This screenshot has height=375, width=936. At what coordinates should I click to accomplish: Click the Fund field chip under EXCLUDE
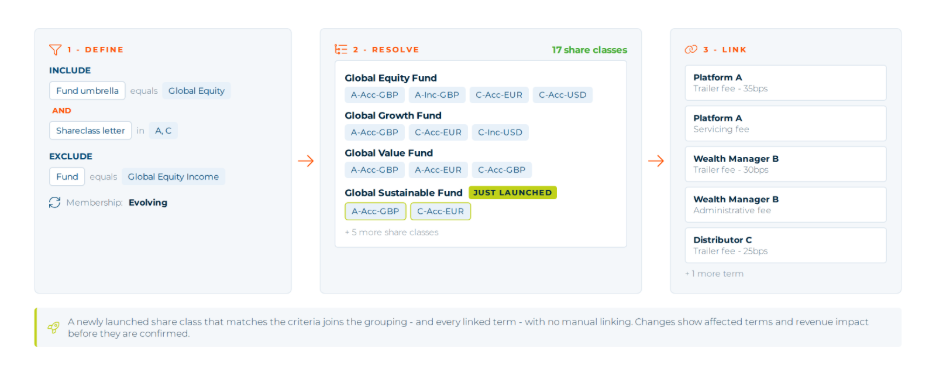point(67,177)
